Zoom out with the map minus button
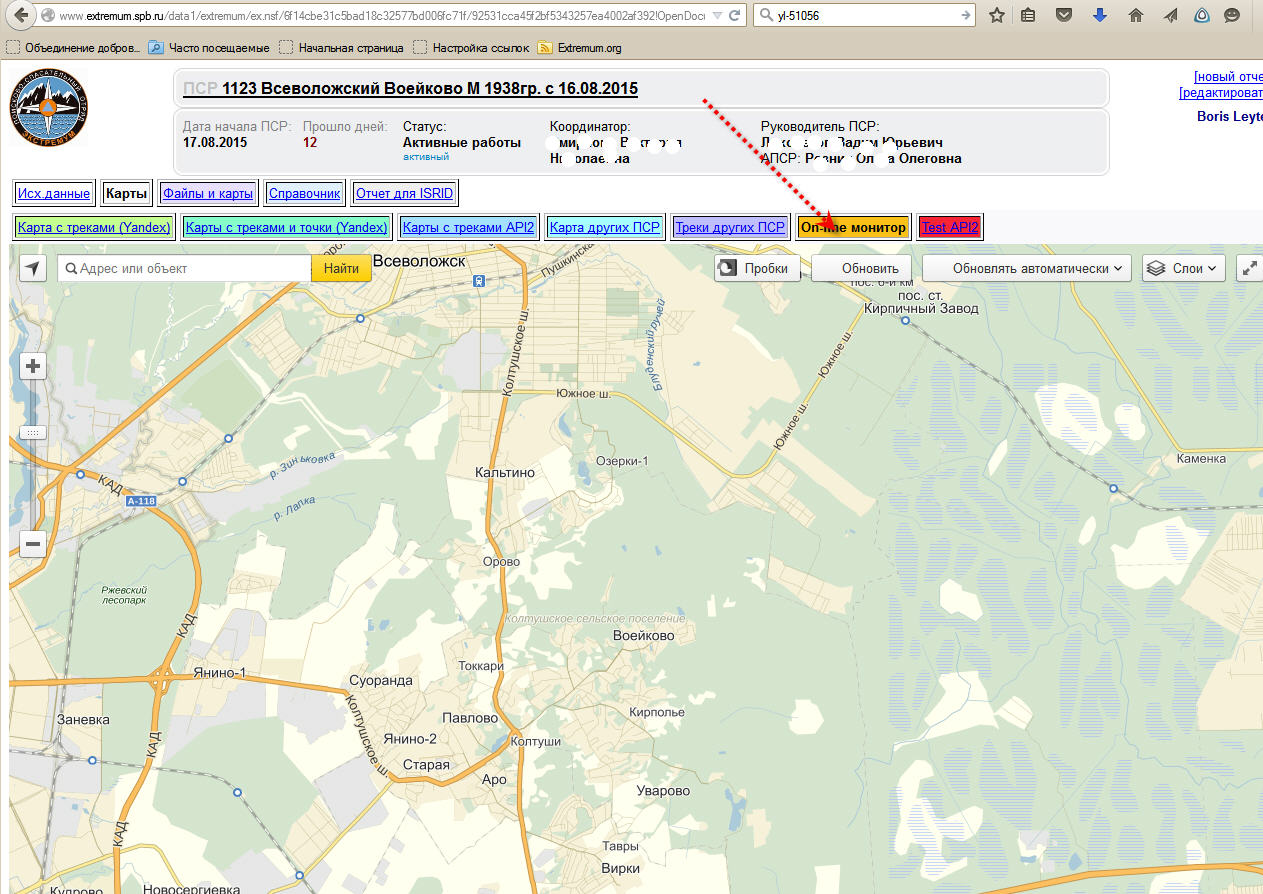 pos(33,544)
